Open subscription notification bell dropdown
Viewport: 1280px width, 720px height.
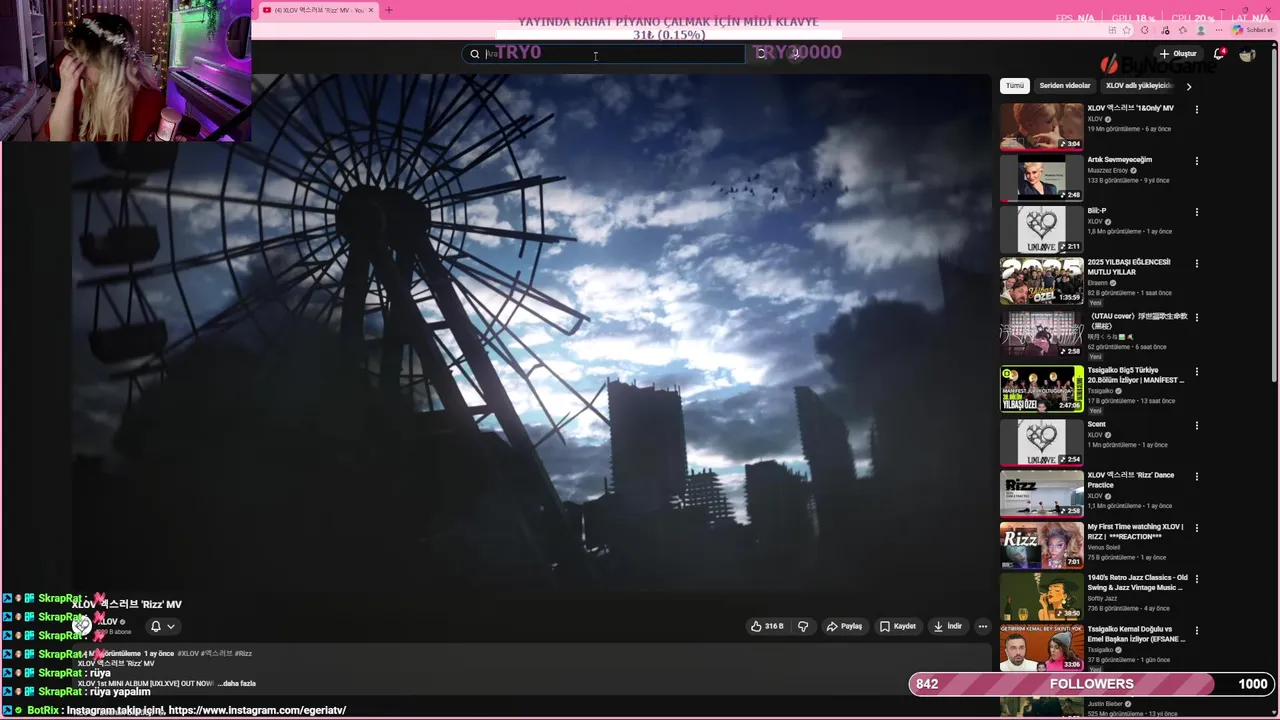coord(162,626)
